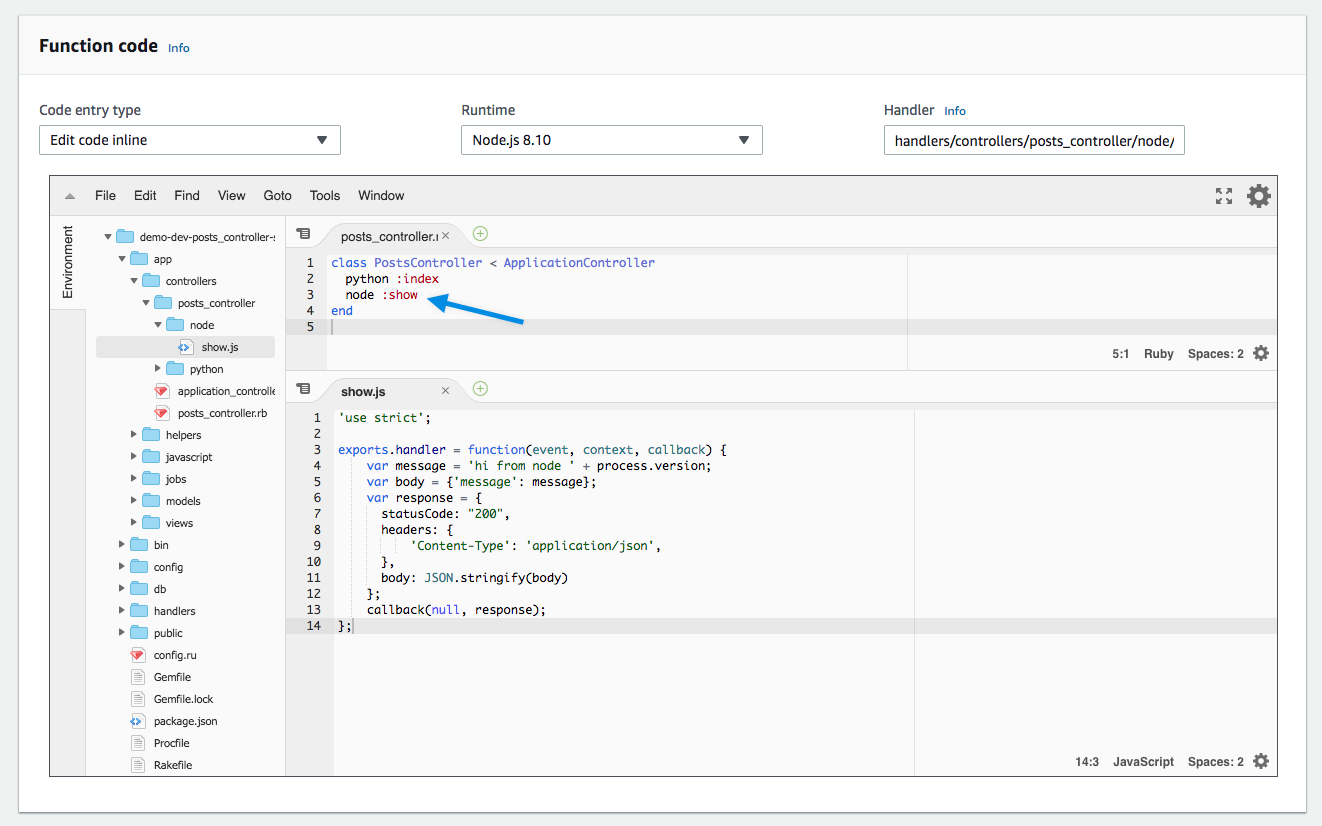Close the show.js tab

pos(446,391)
